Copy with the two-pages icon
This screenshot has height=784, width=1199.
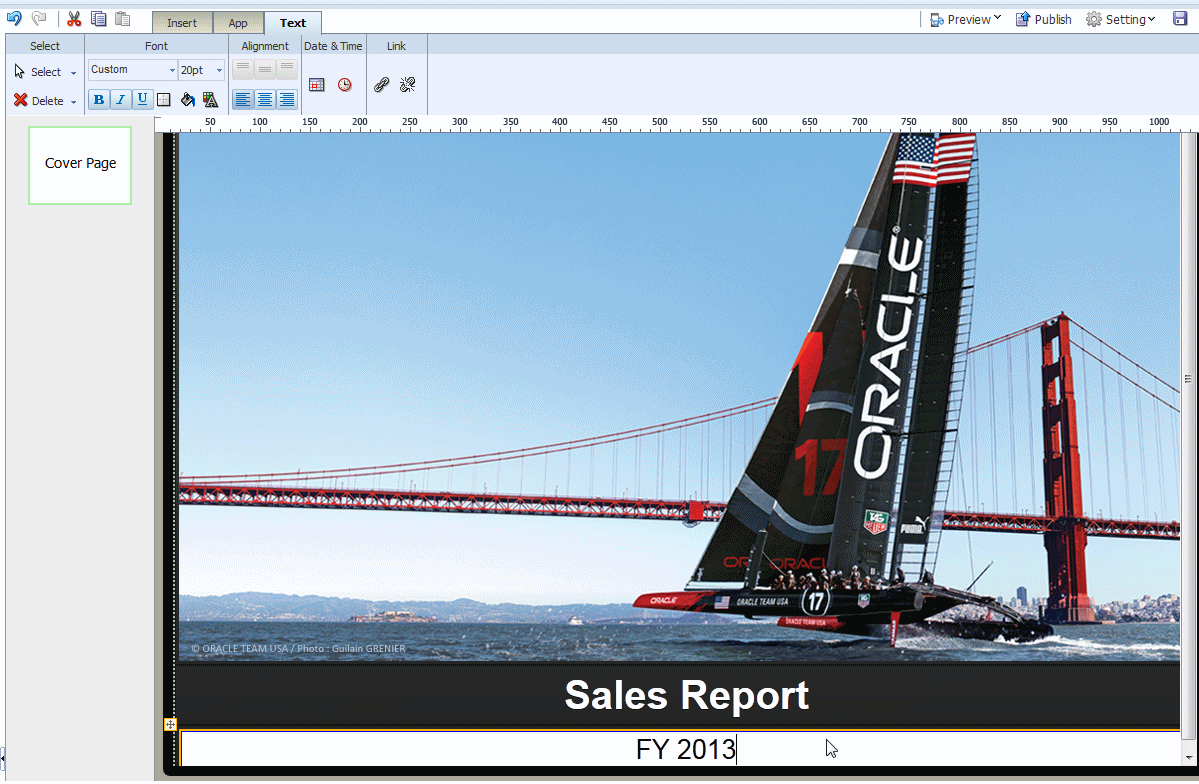pos(99,18)
